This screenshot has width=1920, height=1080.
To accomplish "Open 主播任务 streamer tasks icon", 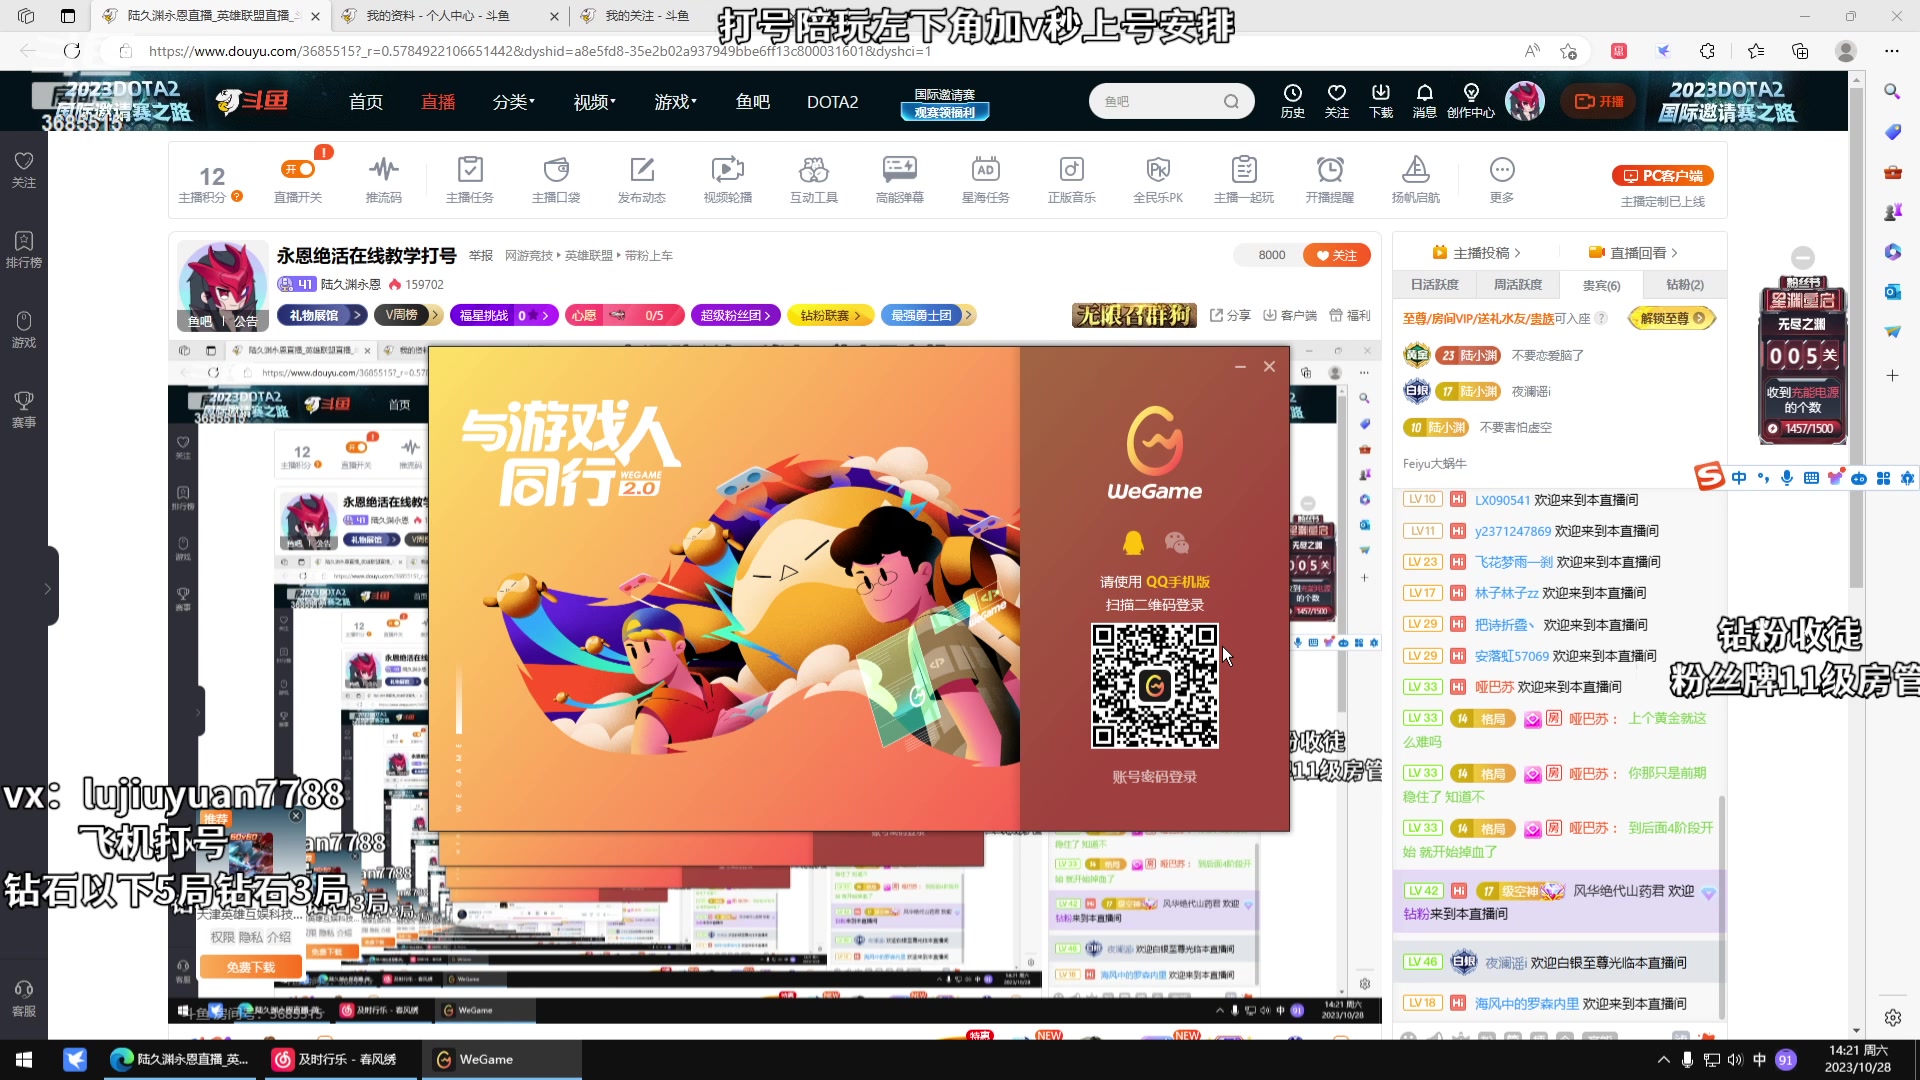I will (x=470, y=179).
